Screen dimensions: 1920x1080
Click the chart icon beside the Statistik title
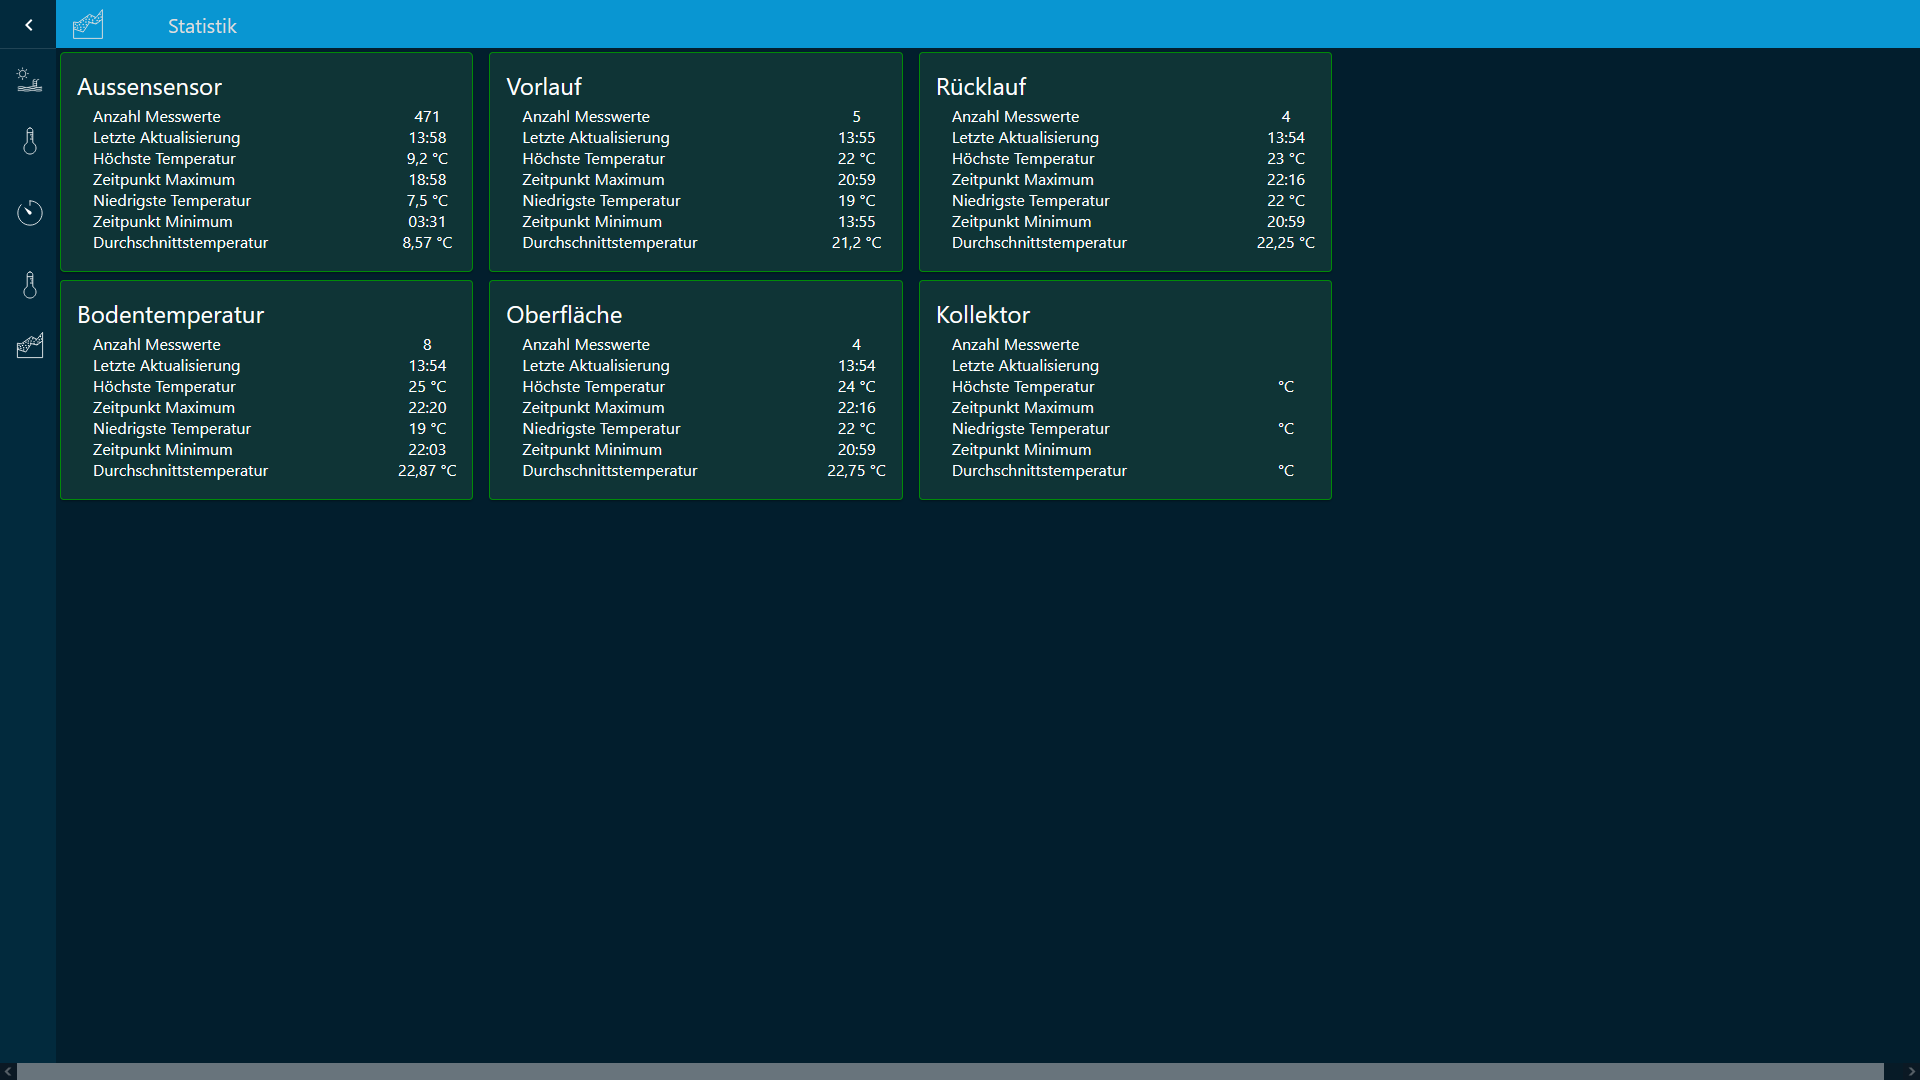(88, 25)
